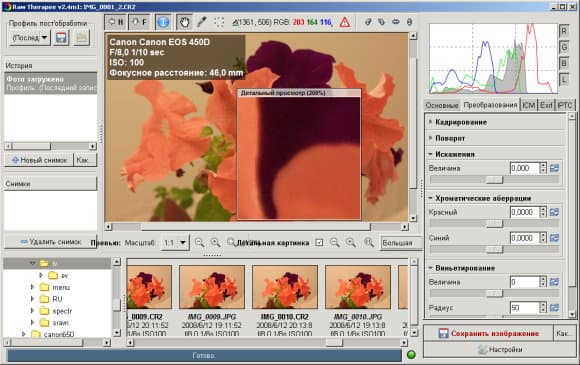This screenshot has width=580, height=365.
Task: Zoom out the detailed picture view
Action: coord(335,243)
